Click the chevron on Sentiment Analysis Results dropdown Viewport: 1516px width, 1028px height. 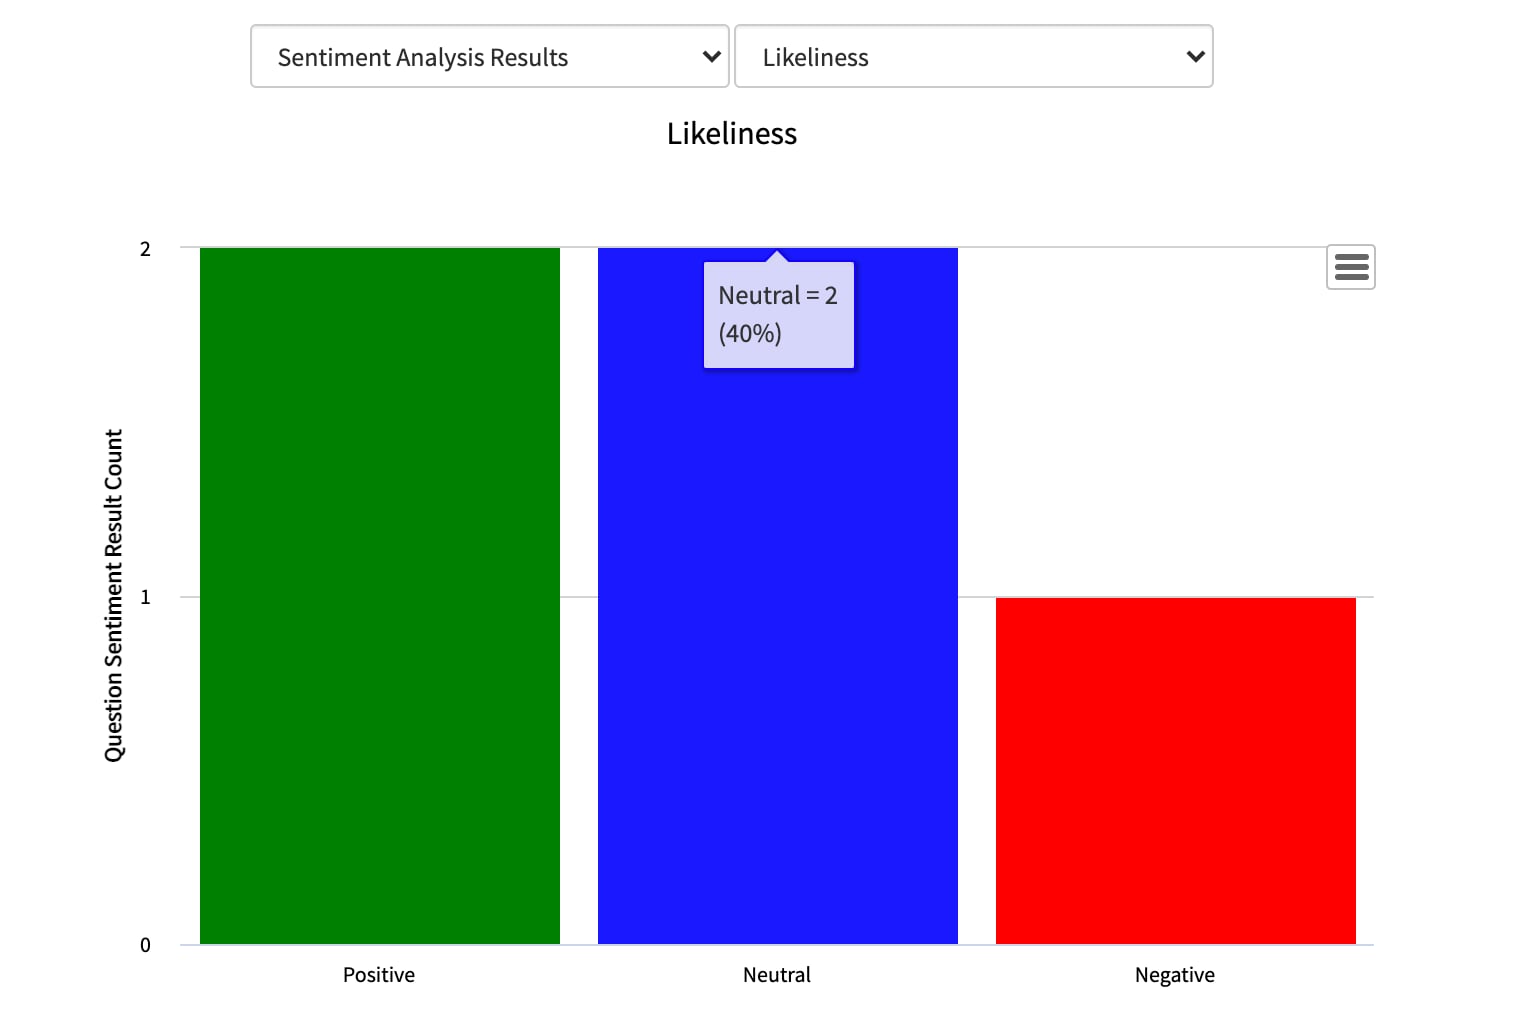[711, 57]
